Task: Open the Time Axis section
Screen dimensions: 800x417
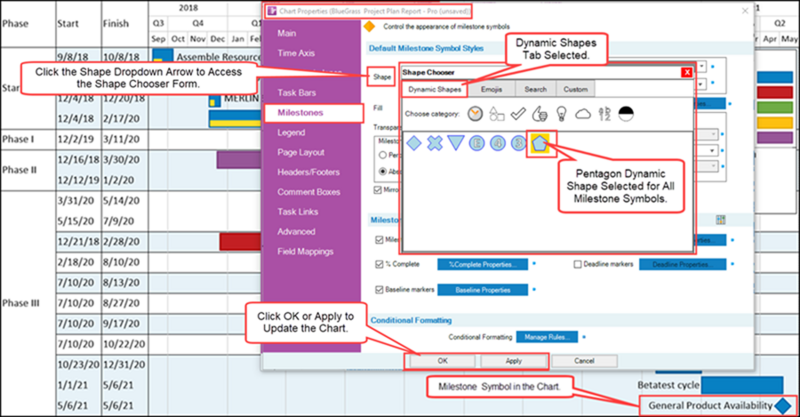Action: pos(296,53)
